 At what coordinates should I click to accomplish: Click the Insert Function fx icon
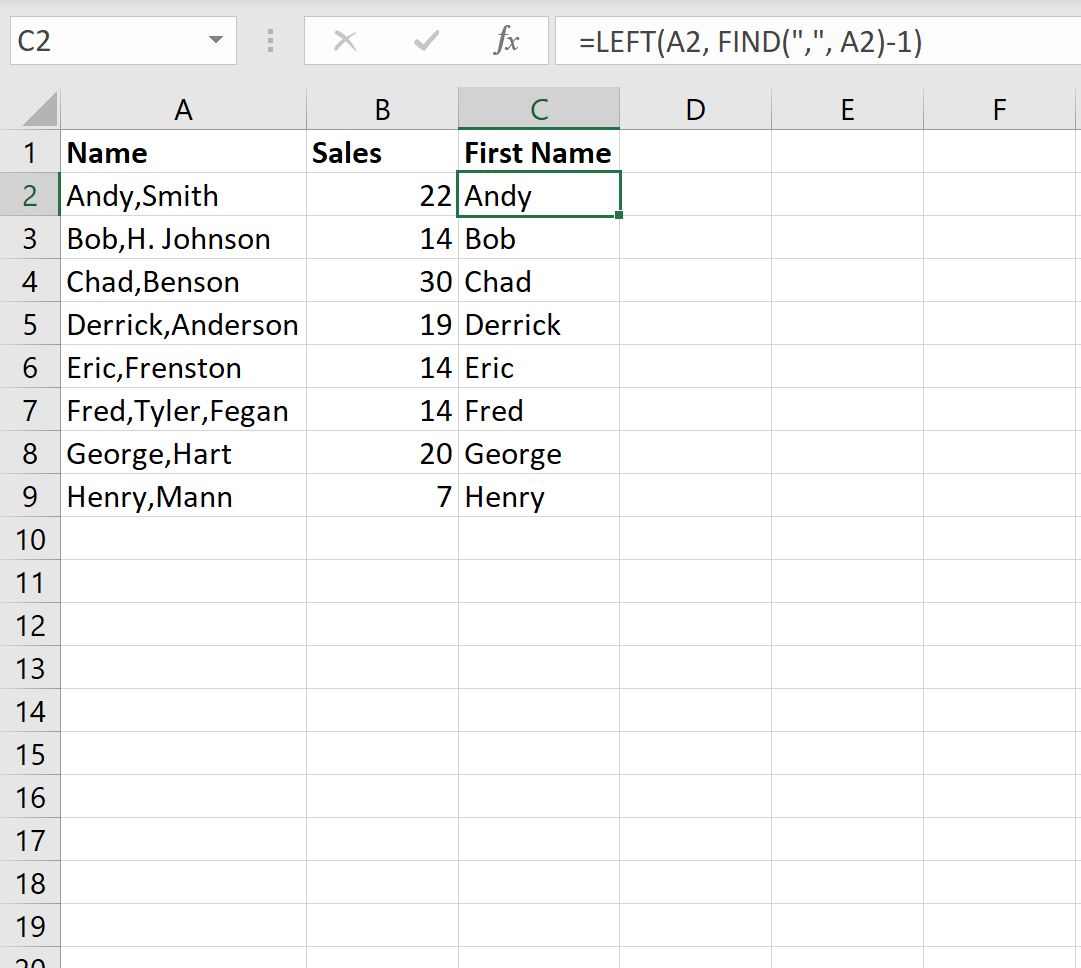(506, 41)
